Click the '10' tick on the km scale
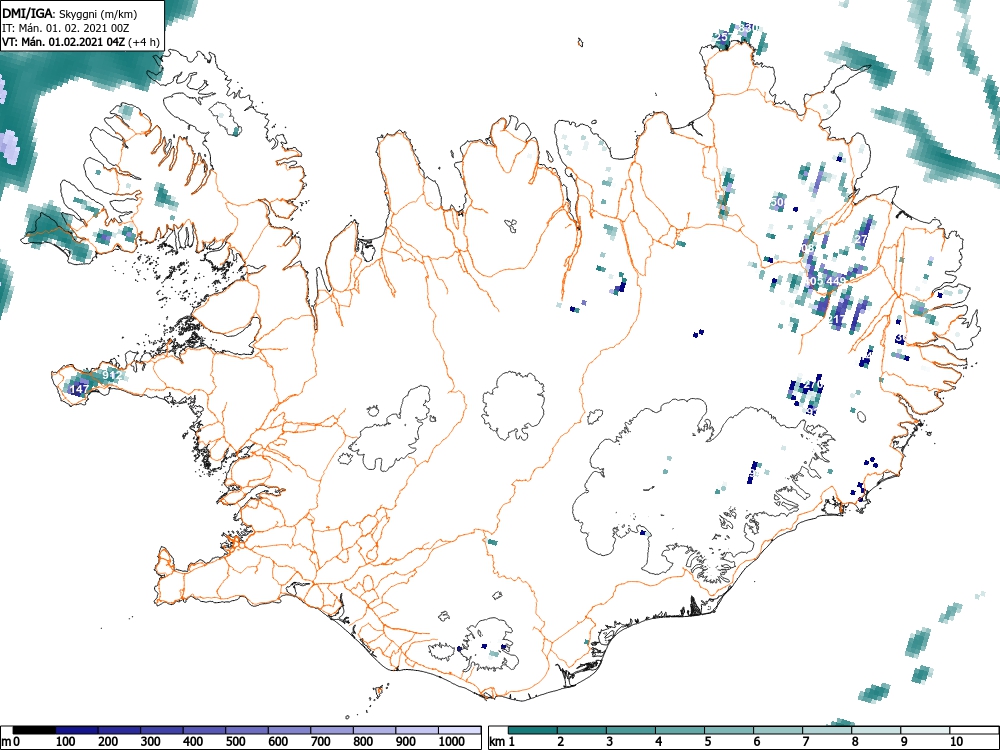This screenshot has height=750, width=1000. (957, 742)
